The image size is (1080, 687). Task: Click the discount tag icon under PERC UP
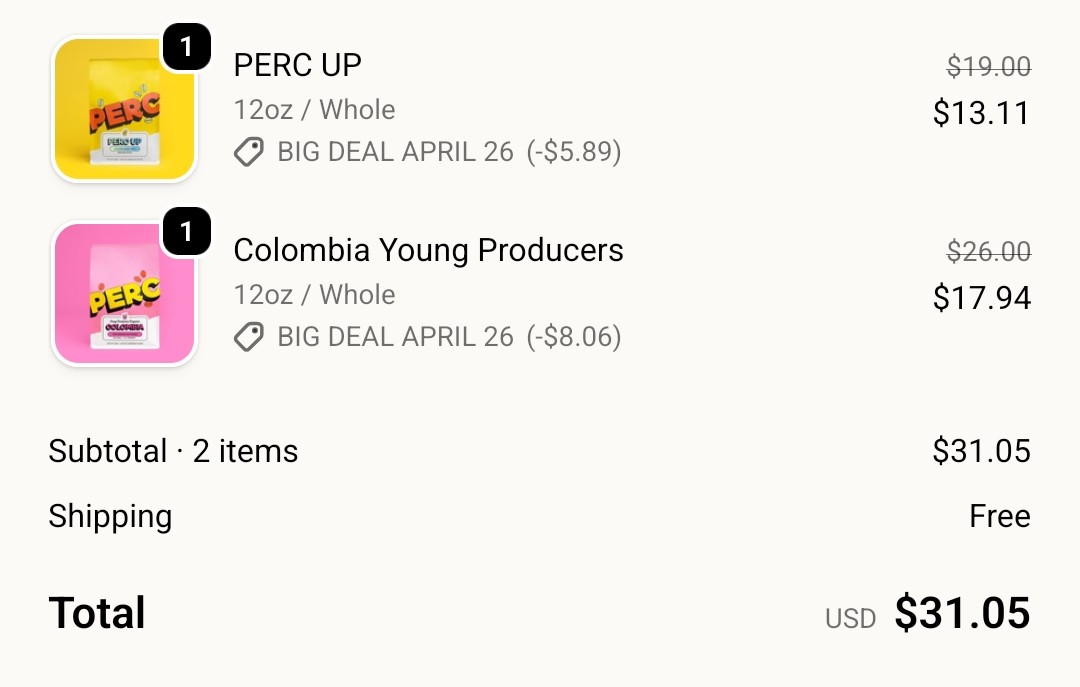tap(249, 152)
